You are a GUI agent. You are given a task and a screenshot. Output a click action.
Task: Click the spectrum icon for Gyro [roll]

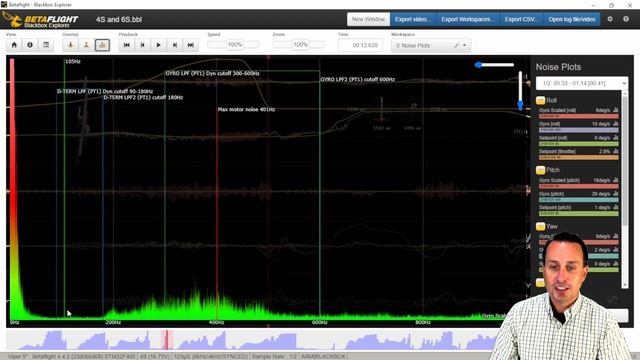click(616, 124)
